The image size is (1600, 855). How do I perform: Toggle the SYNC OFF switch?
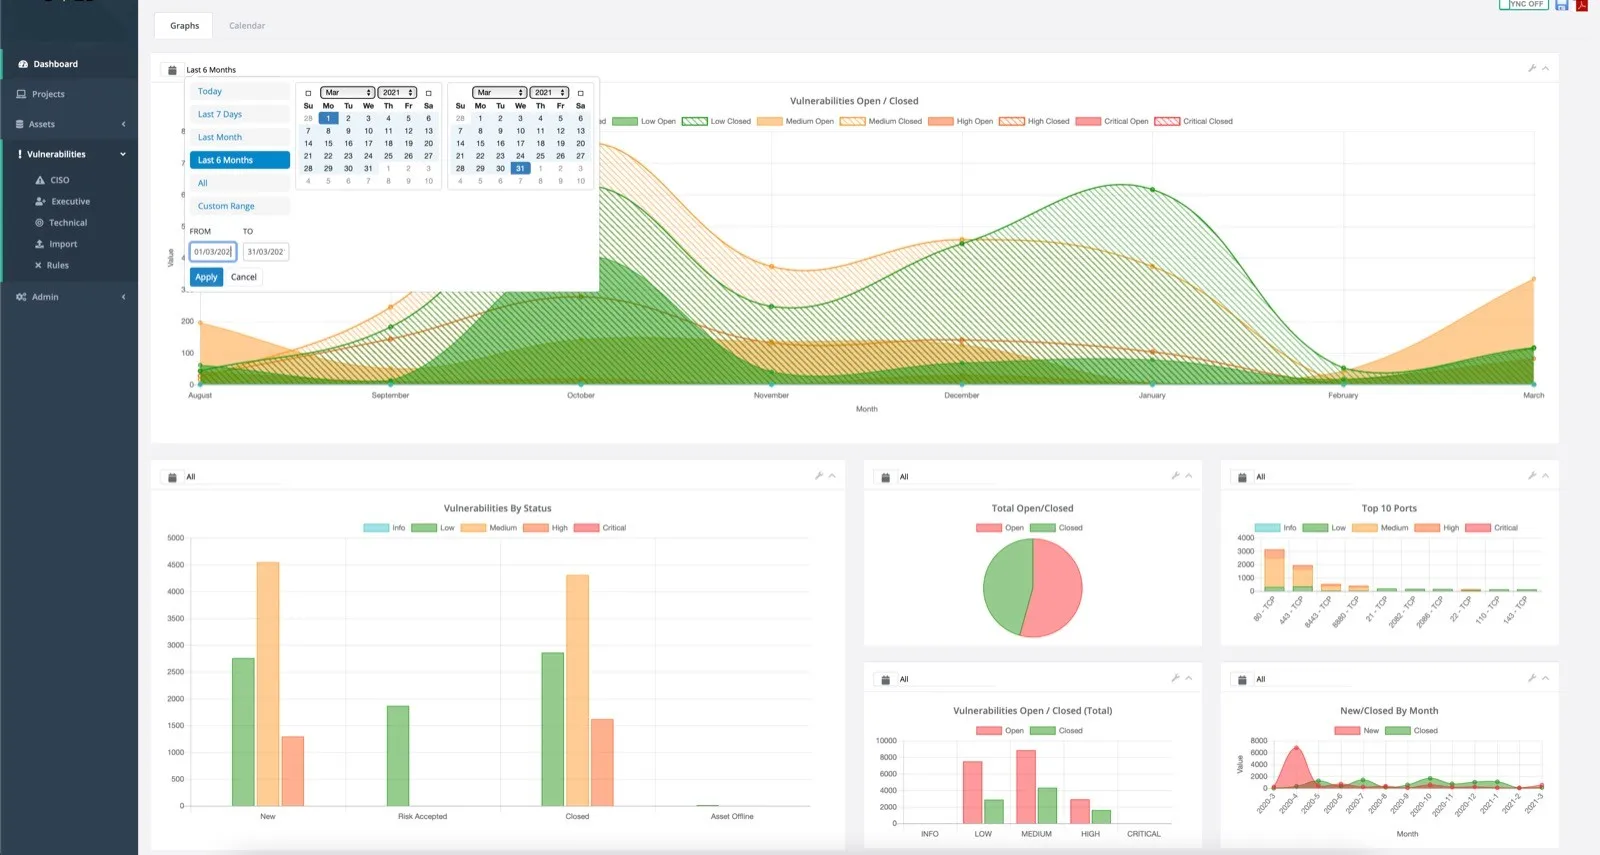[x=1524, y=4]
